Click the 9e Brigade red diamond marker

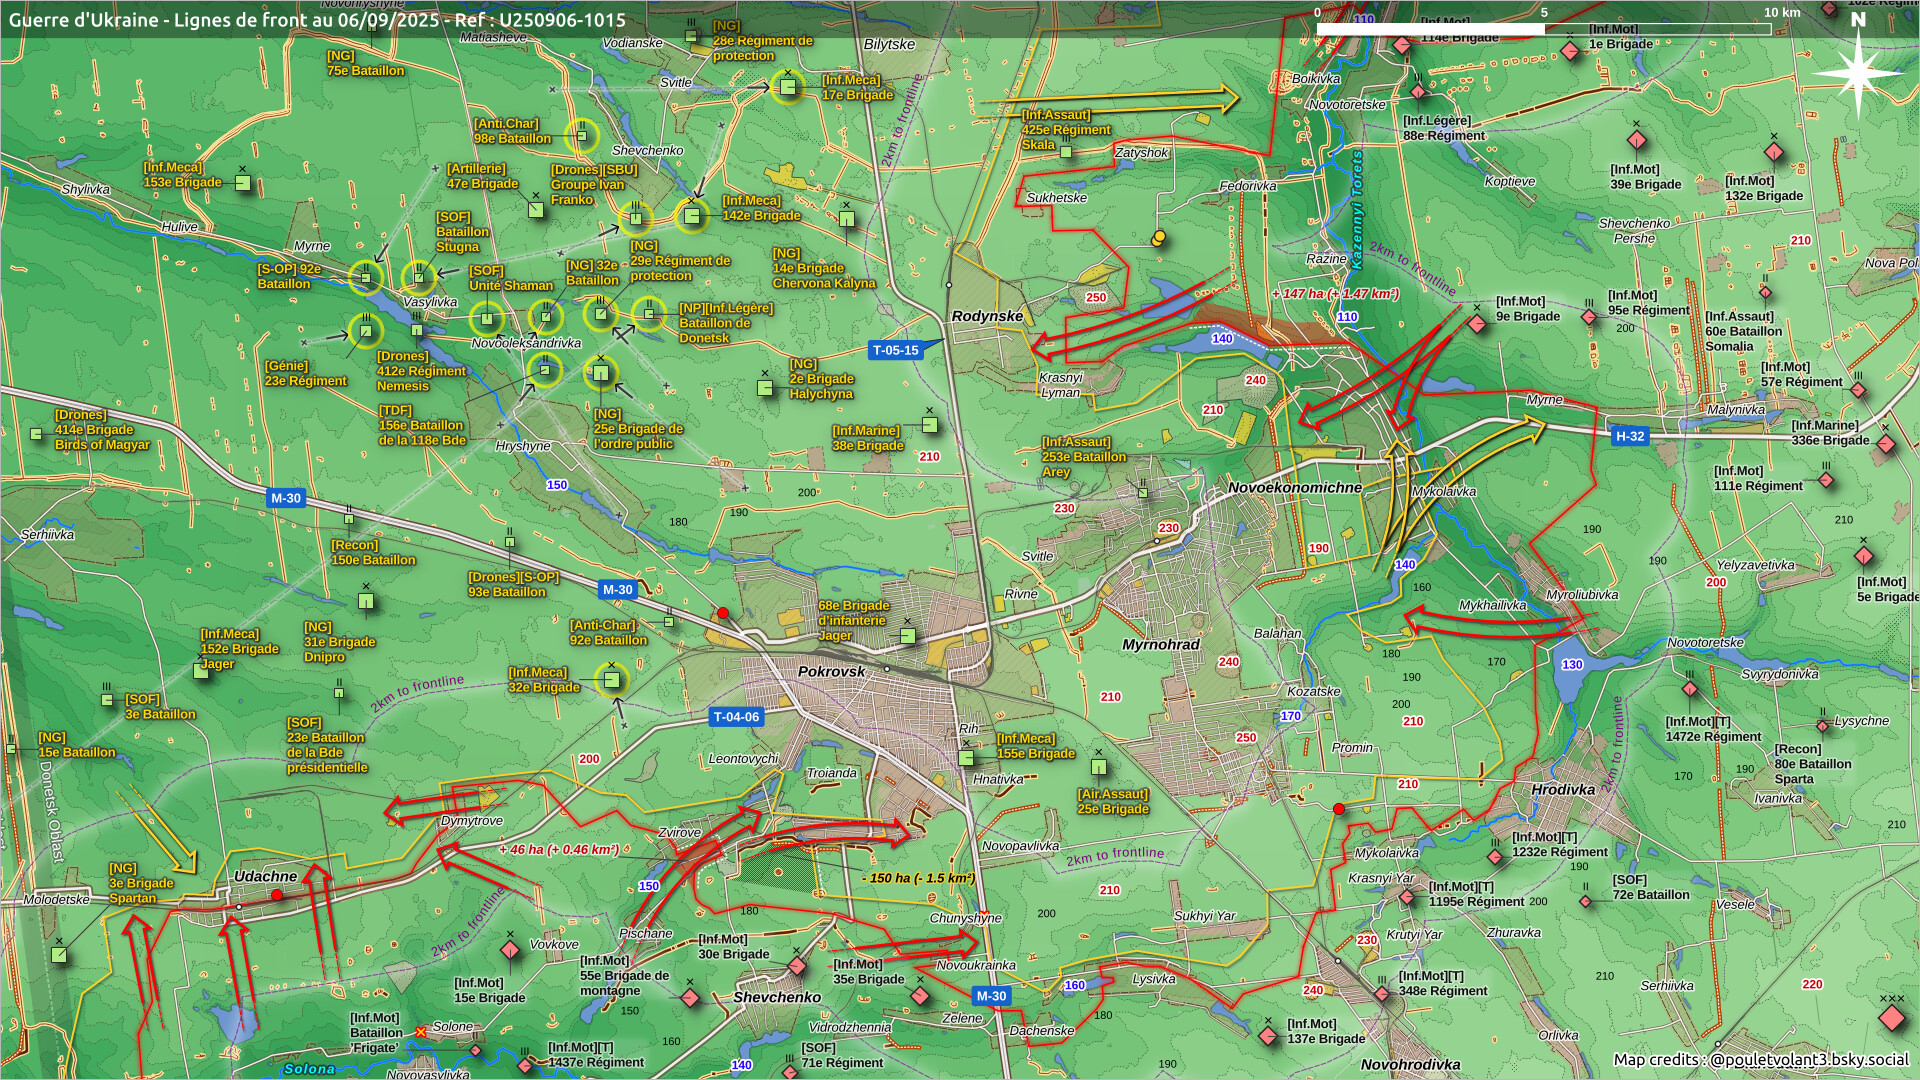[1477, 323]
